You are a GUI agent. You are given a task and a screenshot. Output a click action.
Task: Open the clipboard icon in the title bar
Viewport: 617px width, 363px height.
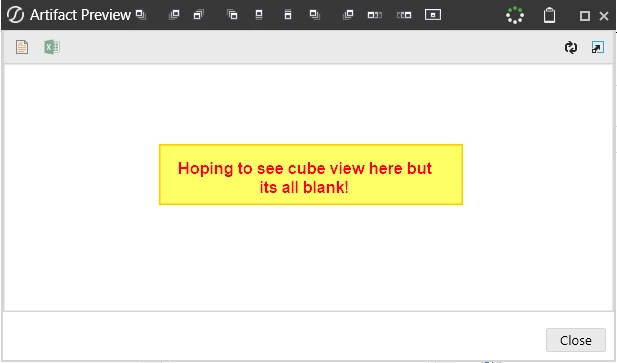tap(549, 15)
